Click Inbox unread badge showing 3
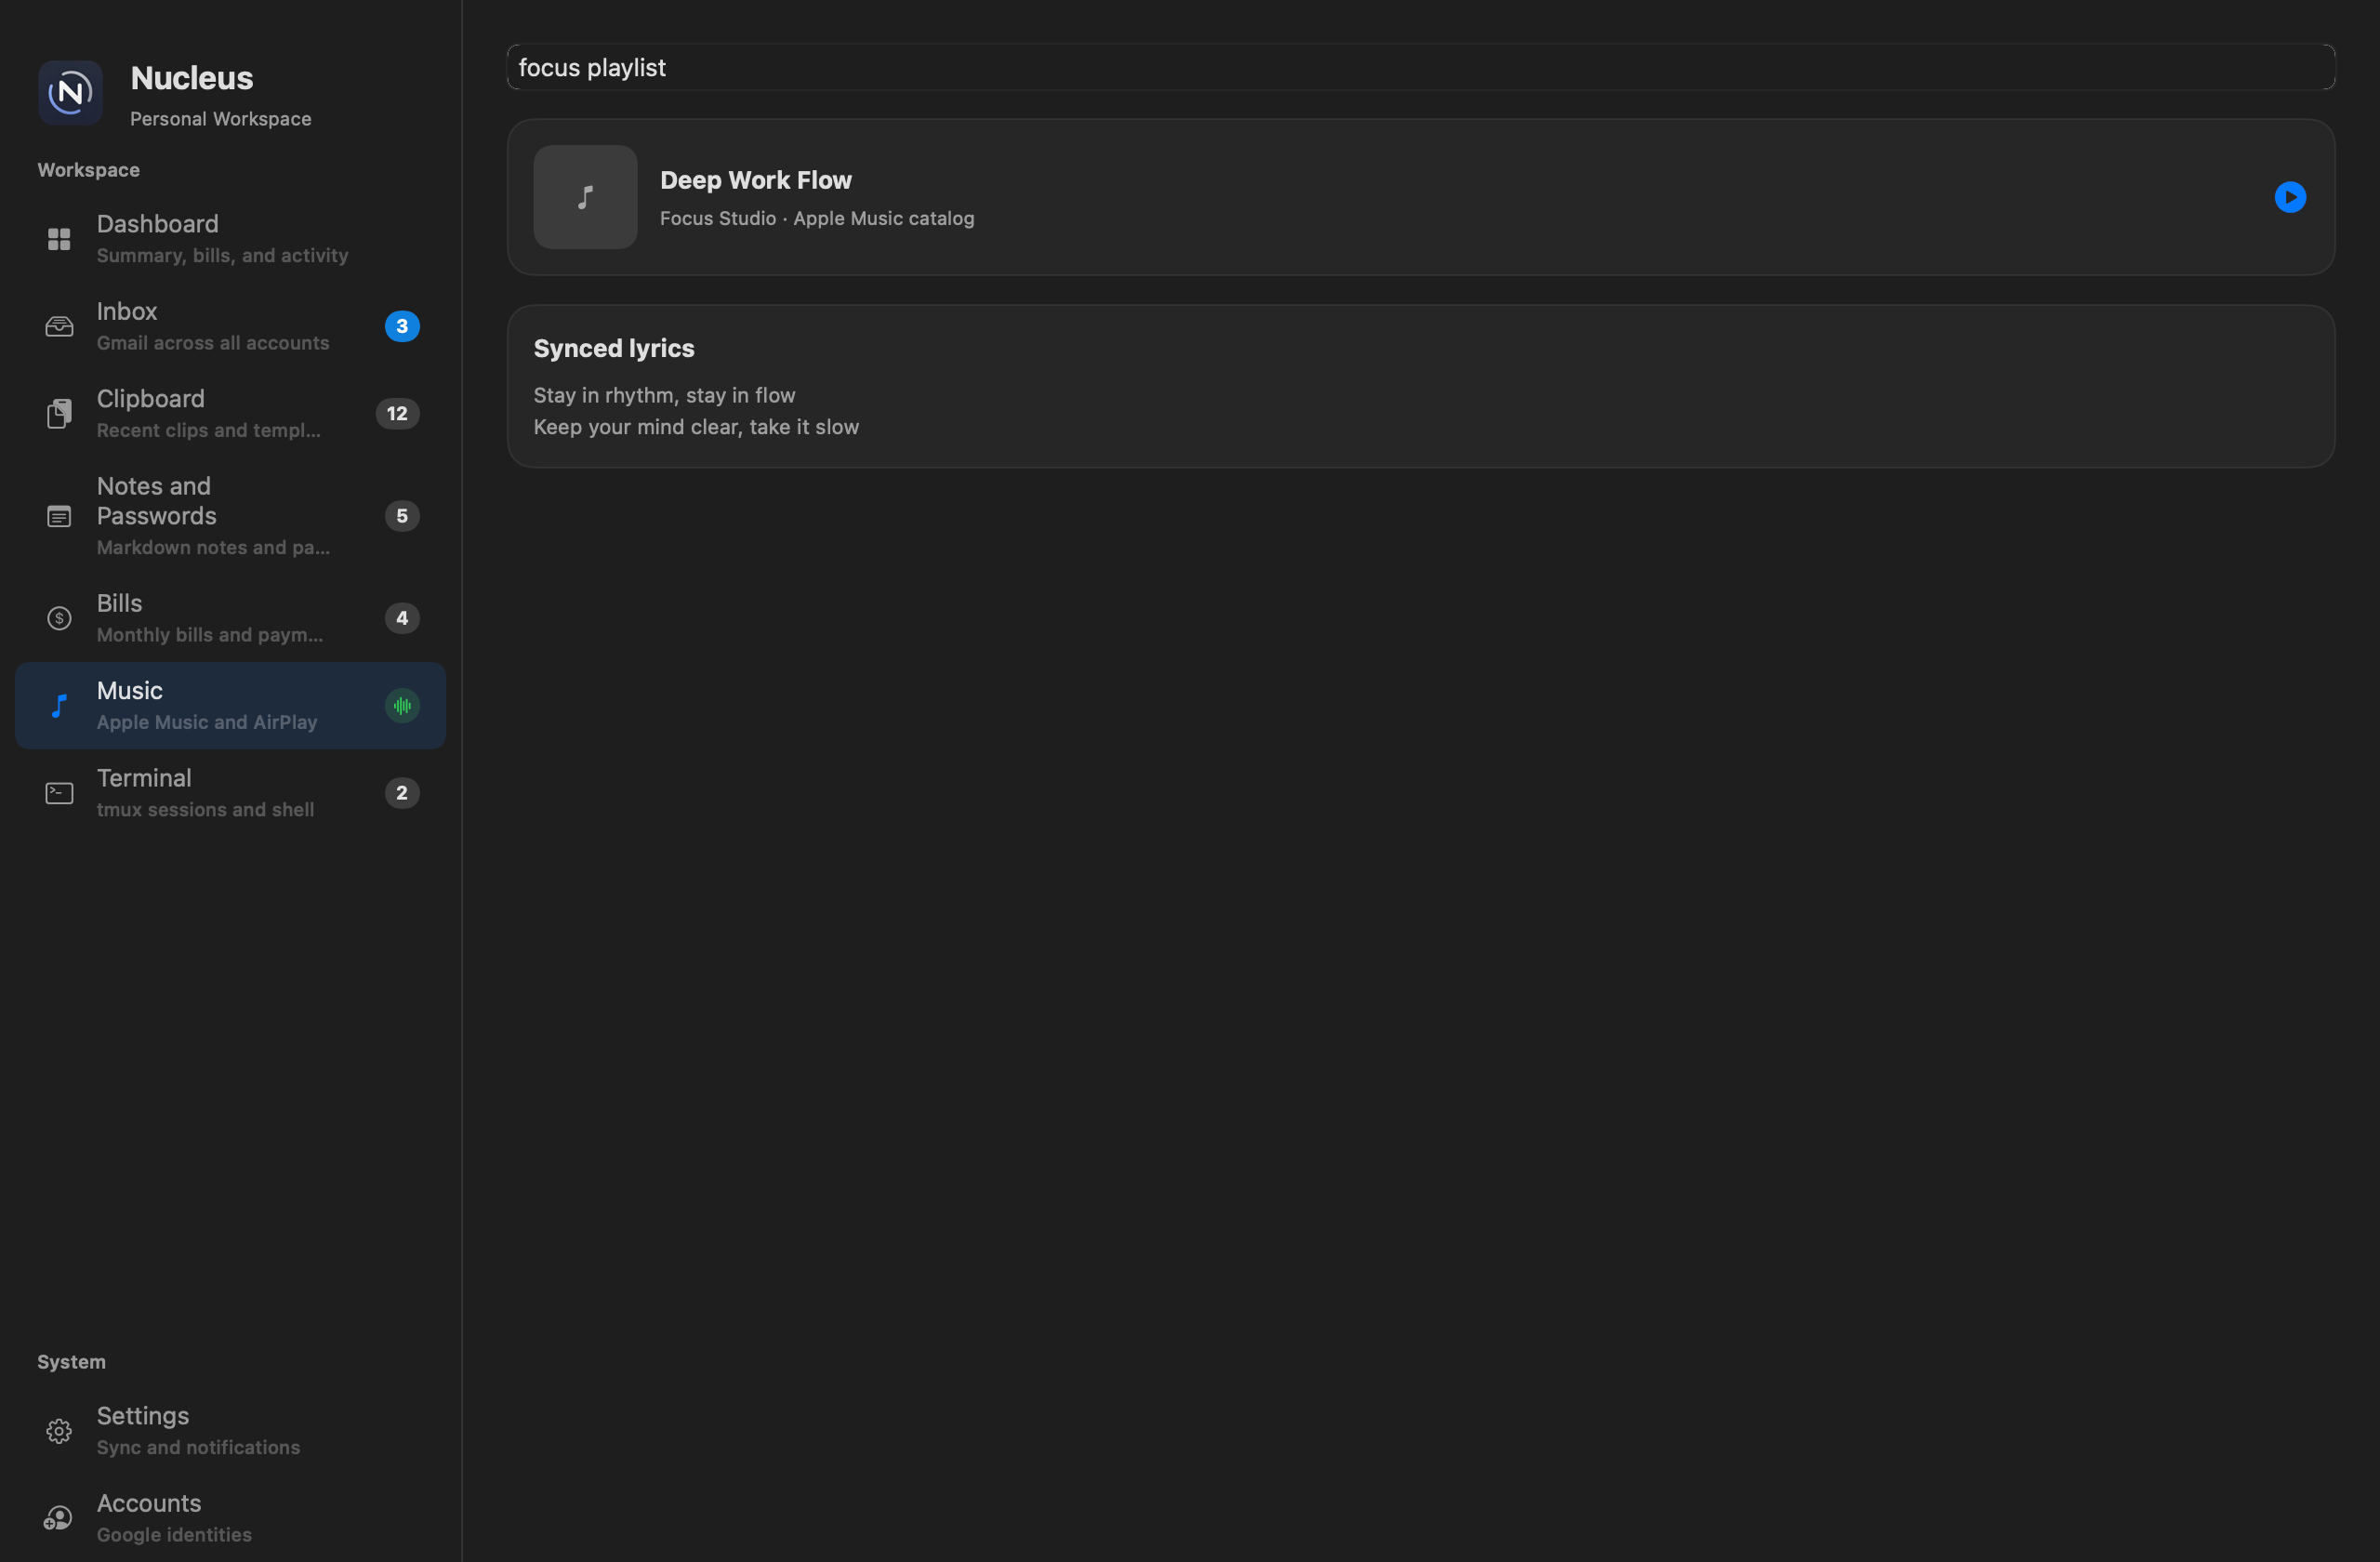Viewport: 2380px width, 1562px height. tap(402, 326)
